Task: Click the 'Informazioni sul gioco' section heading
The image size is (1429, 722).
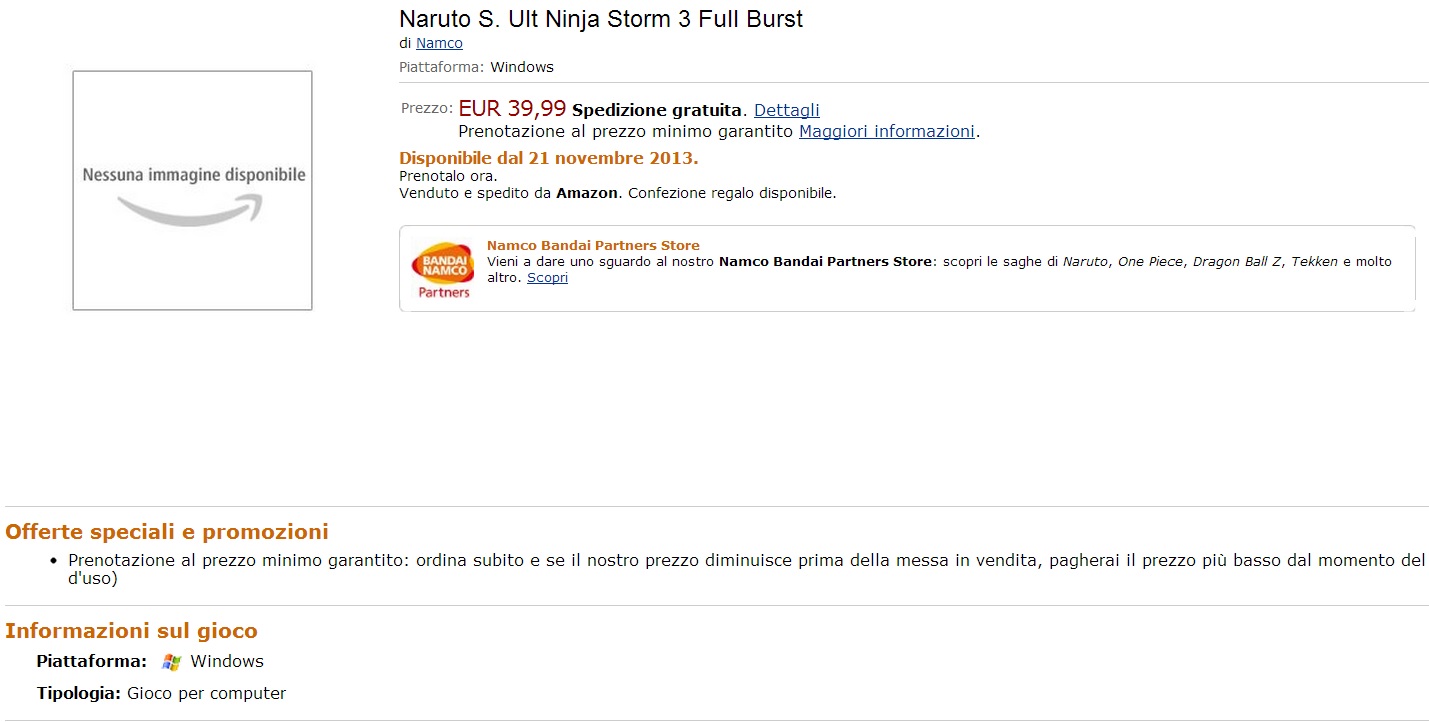Action: tap(131, 631)
